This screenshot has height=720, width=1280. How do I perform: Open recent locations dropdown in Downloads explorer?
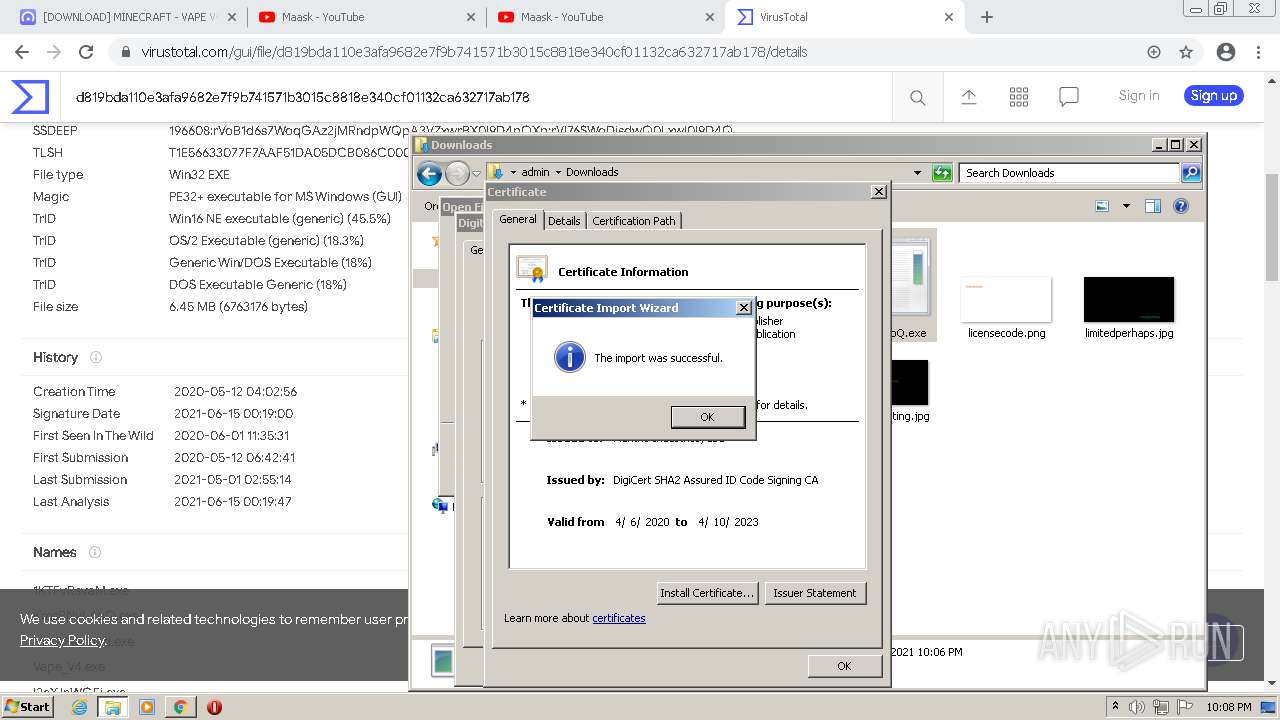477,174
